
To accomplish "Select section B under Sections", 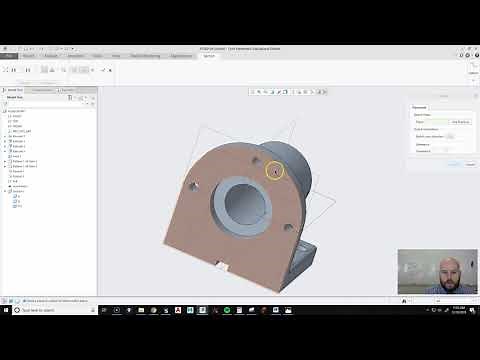I will [17, 201].
